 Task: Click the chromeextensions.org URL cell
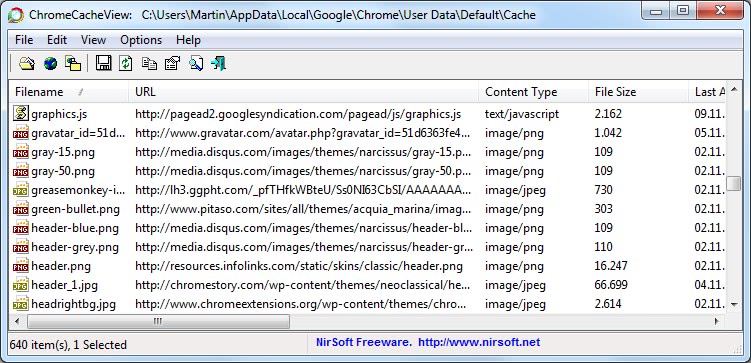pyautogui.click(x=301, y=304)
